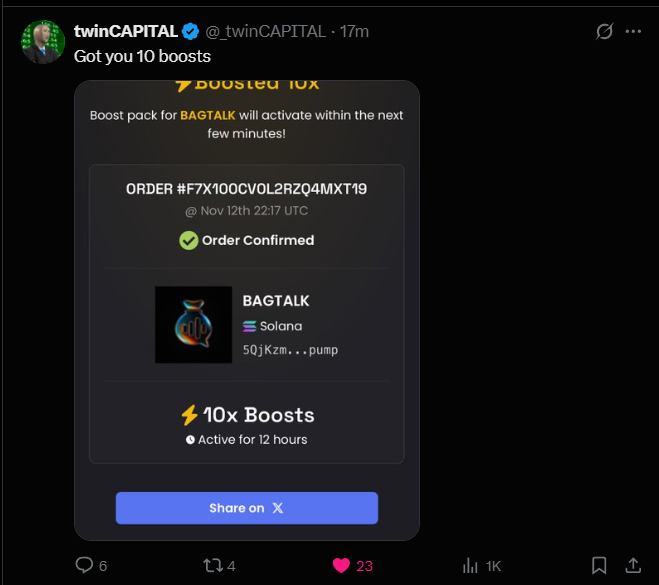The image size is (659, 585).
Task: Bookmark this post
Action: click(x=598, y=565)
